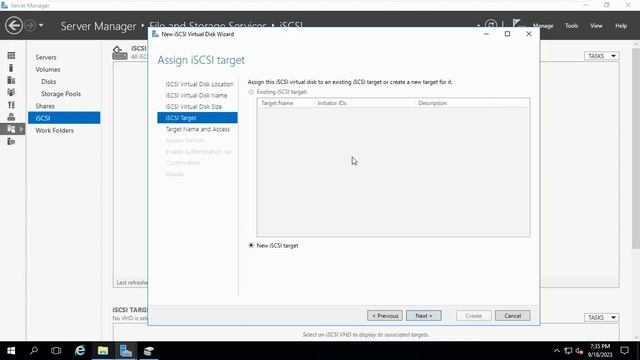Image resolution: width=640 pixels, height=360 pixels.
Task: Select File and Storage Services rail icon
Action: click(x=11, y=129)
